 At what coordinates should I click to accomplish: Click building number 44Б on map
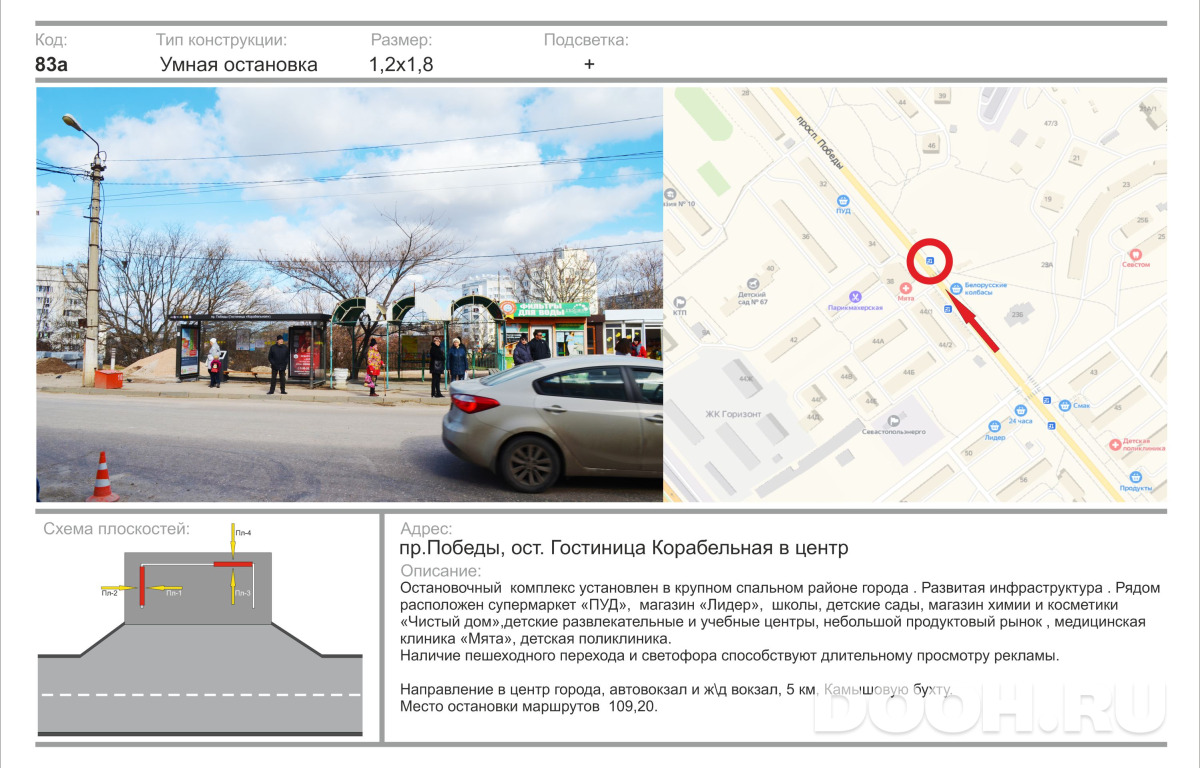pos(908,371)
